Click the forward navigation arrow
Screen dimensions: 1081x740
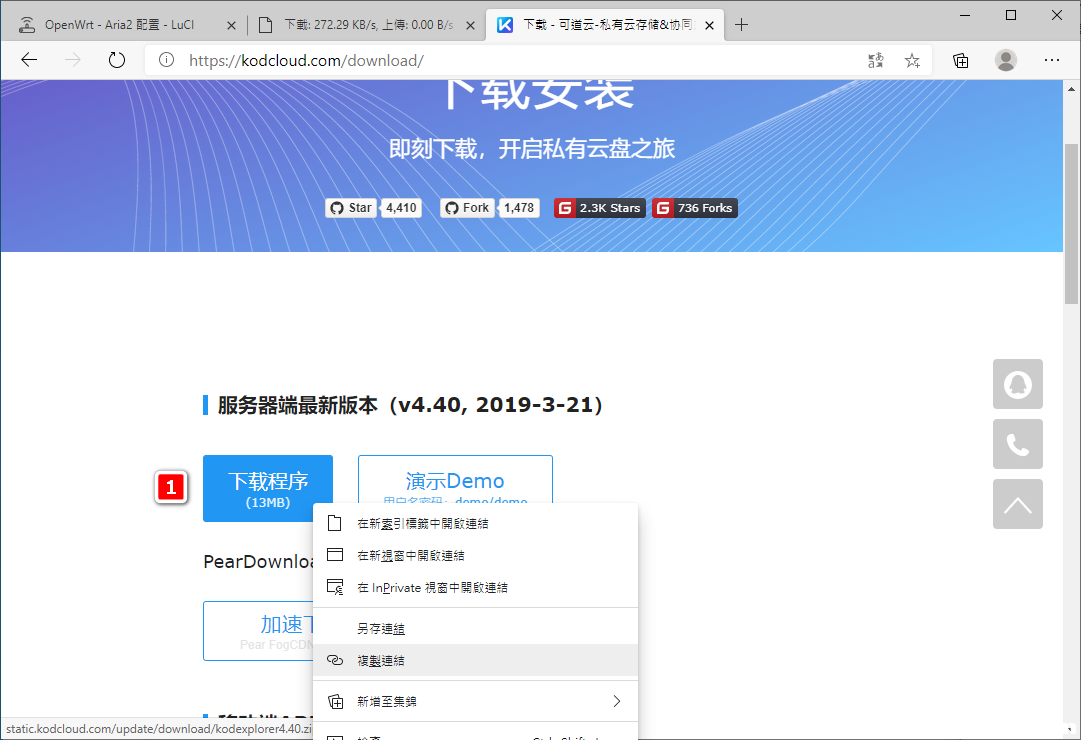(x=72, y=60)
